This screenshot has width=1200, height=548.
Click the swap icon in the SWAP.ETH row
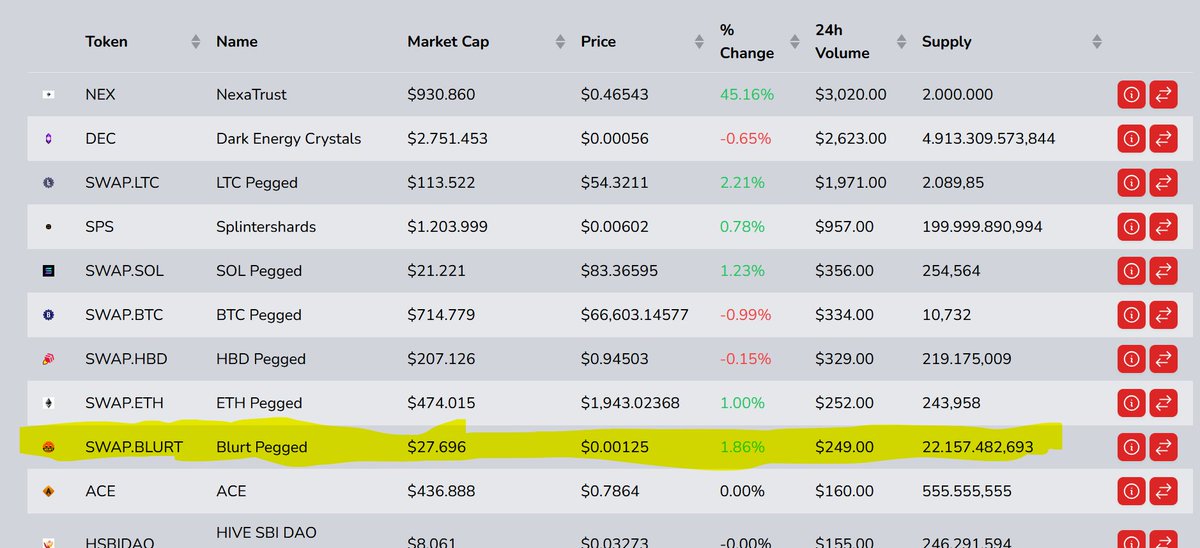(x=1164, y=403)
